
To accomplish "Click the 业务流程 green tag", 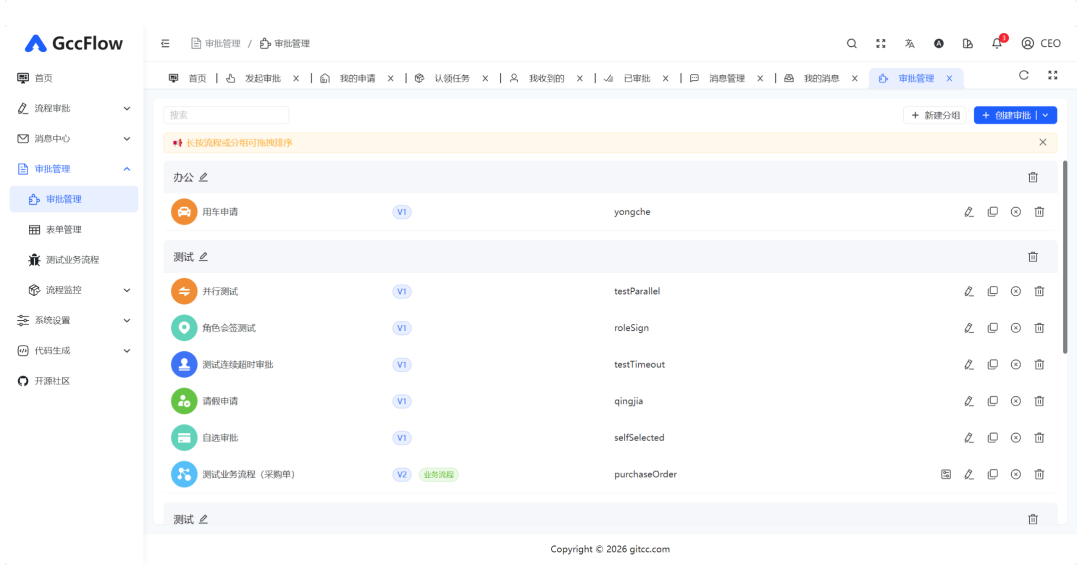I will tap(439, 474).
